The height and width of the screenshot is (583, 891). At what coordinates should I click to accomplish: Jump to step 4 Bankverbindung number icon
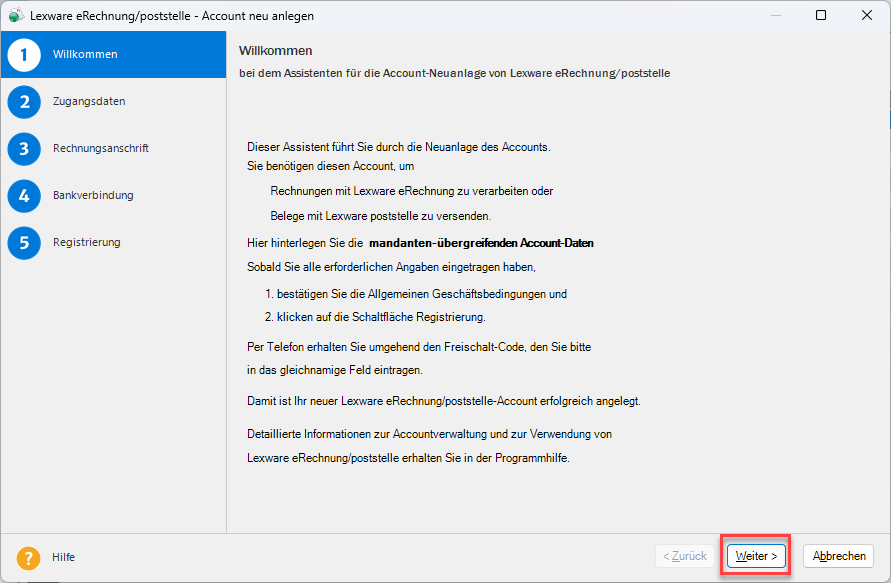tap(24, 196)
